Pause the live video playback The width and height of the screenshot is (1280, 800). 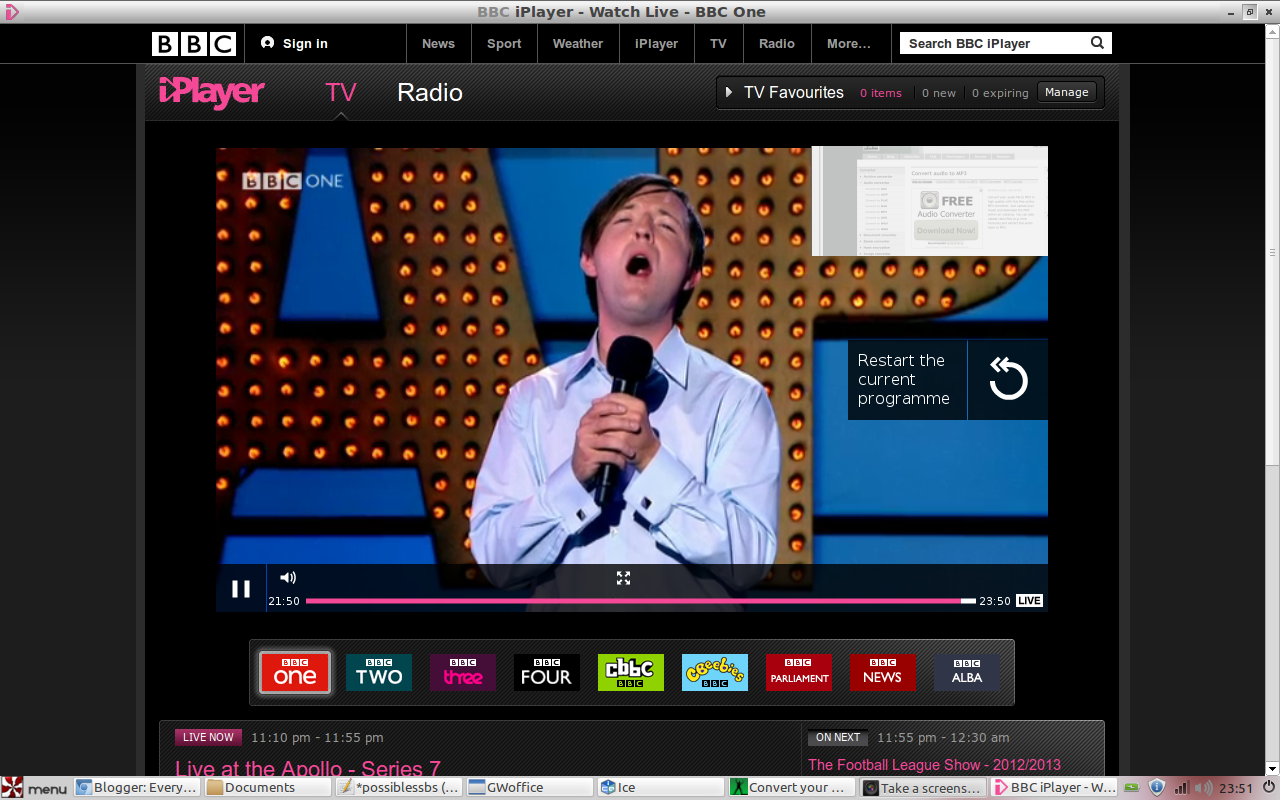click(x=241, y=589)
